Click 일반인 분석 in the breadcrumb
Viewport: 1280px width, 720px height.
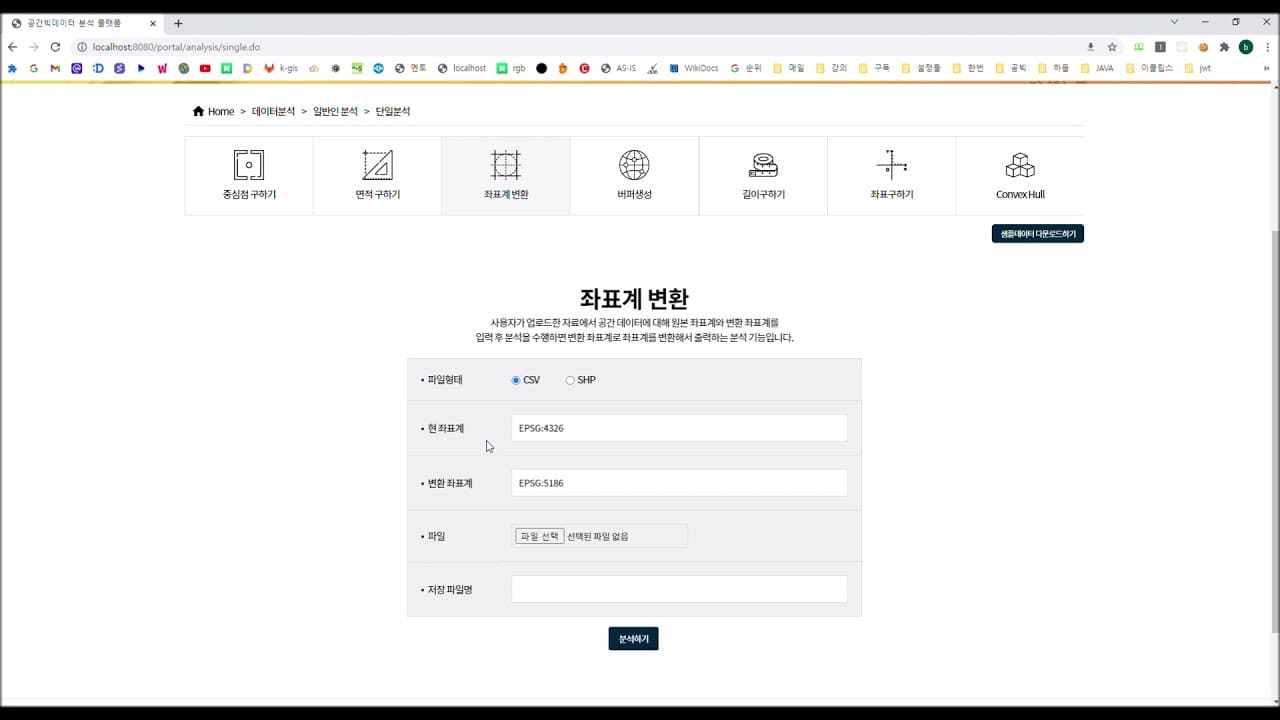[335, 111]
